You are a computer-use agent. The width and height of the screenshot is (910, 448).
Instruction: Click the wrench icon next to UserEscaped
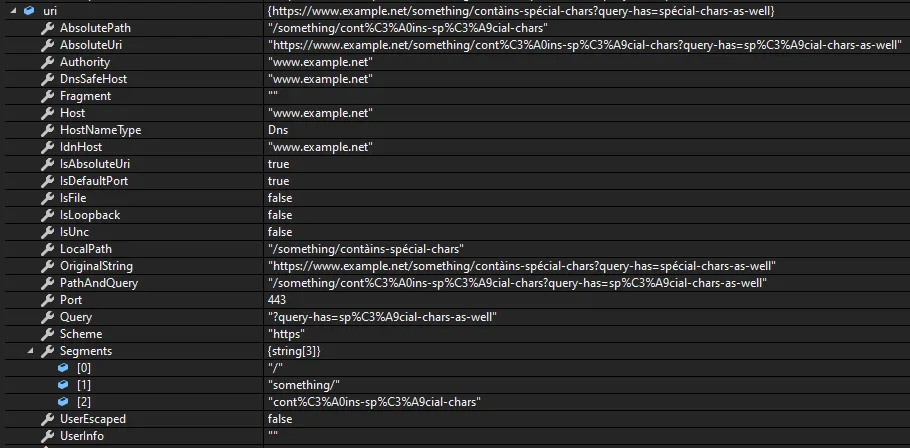(x=48, y=419)
